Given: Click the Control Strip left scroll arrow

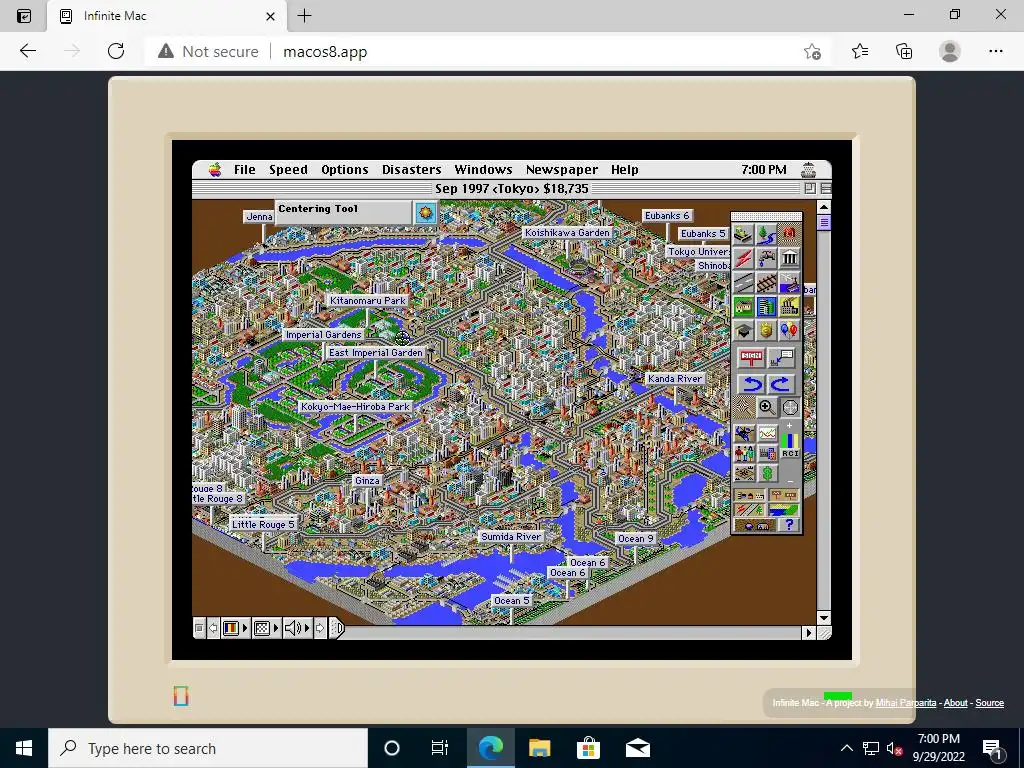Looking at the screenshot, I should pyautogui.click(x=213, y=628).
